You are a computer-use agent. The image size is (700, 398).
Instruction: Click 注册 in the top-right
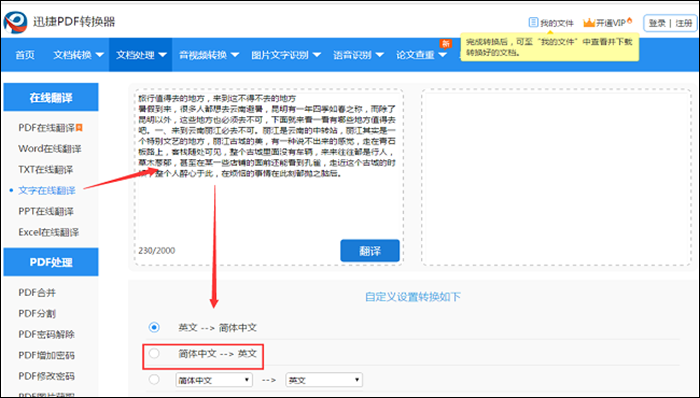coord(683,23)
